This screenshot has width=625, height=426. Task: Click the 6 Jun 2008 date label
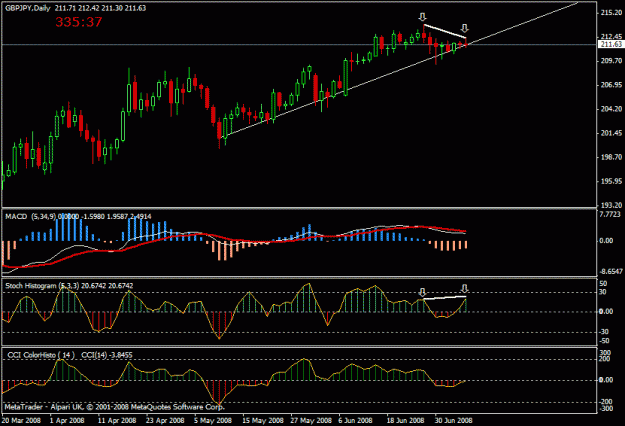pos(355,420)
